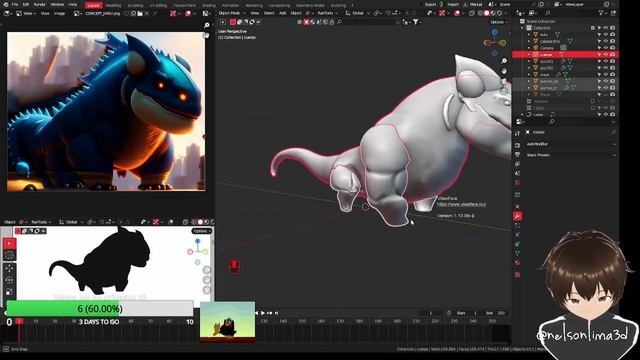
Task: Expand the Stack Presets dropdown
Action: pyautogui.click(x=570, y=155)
